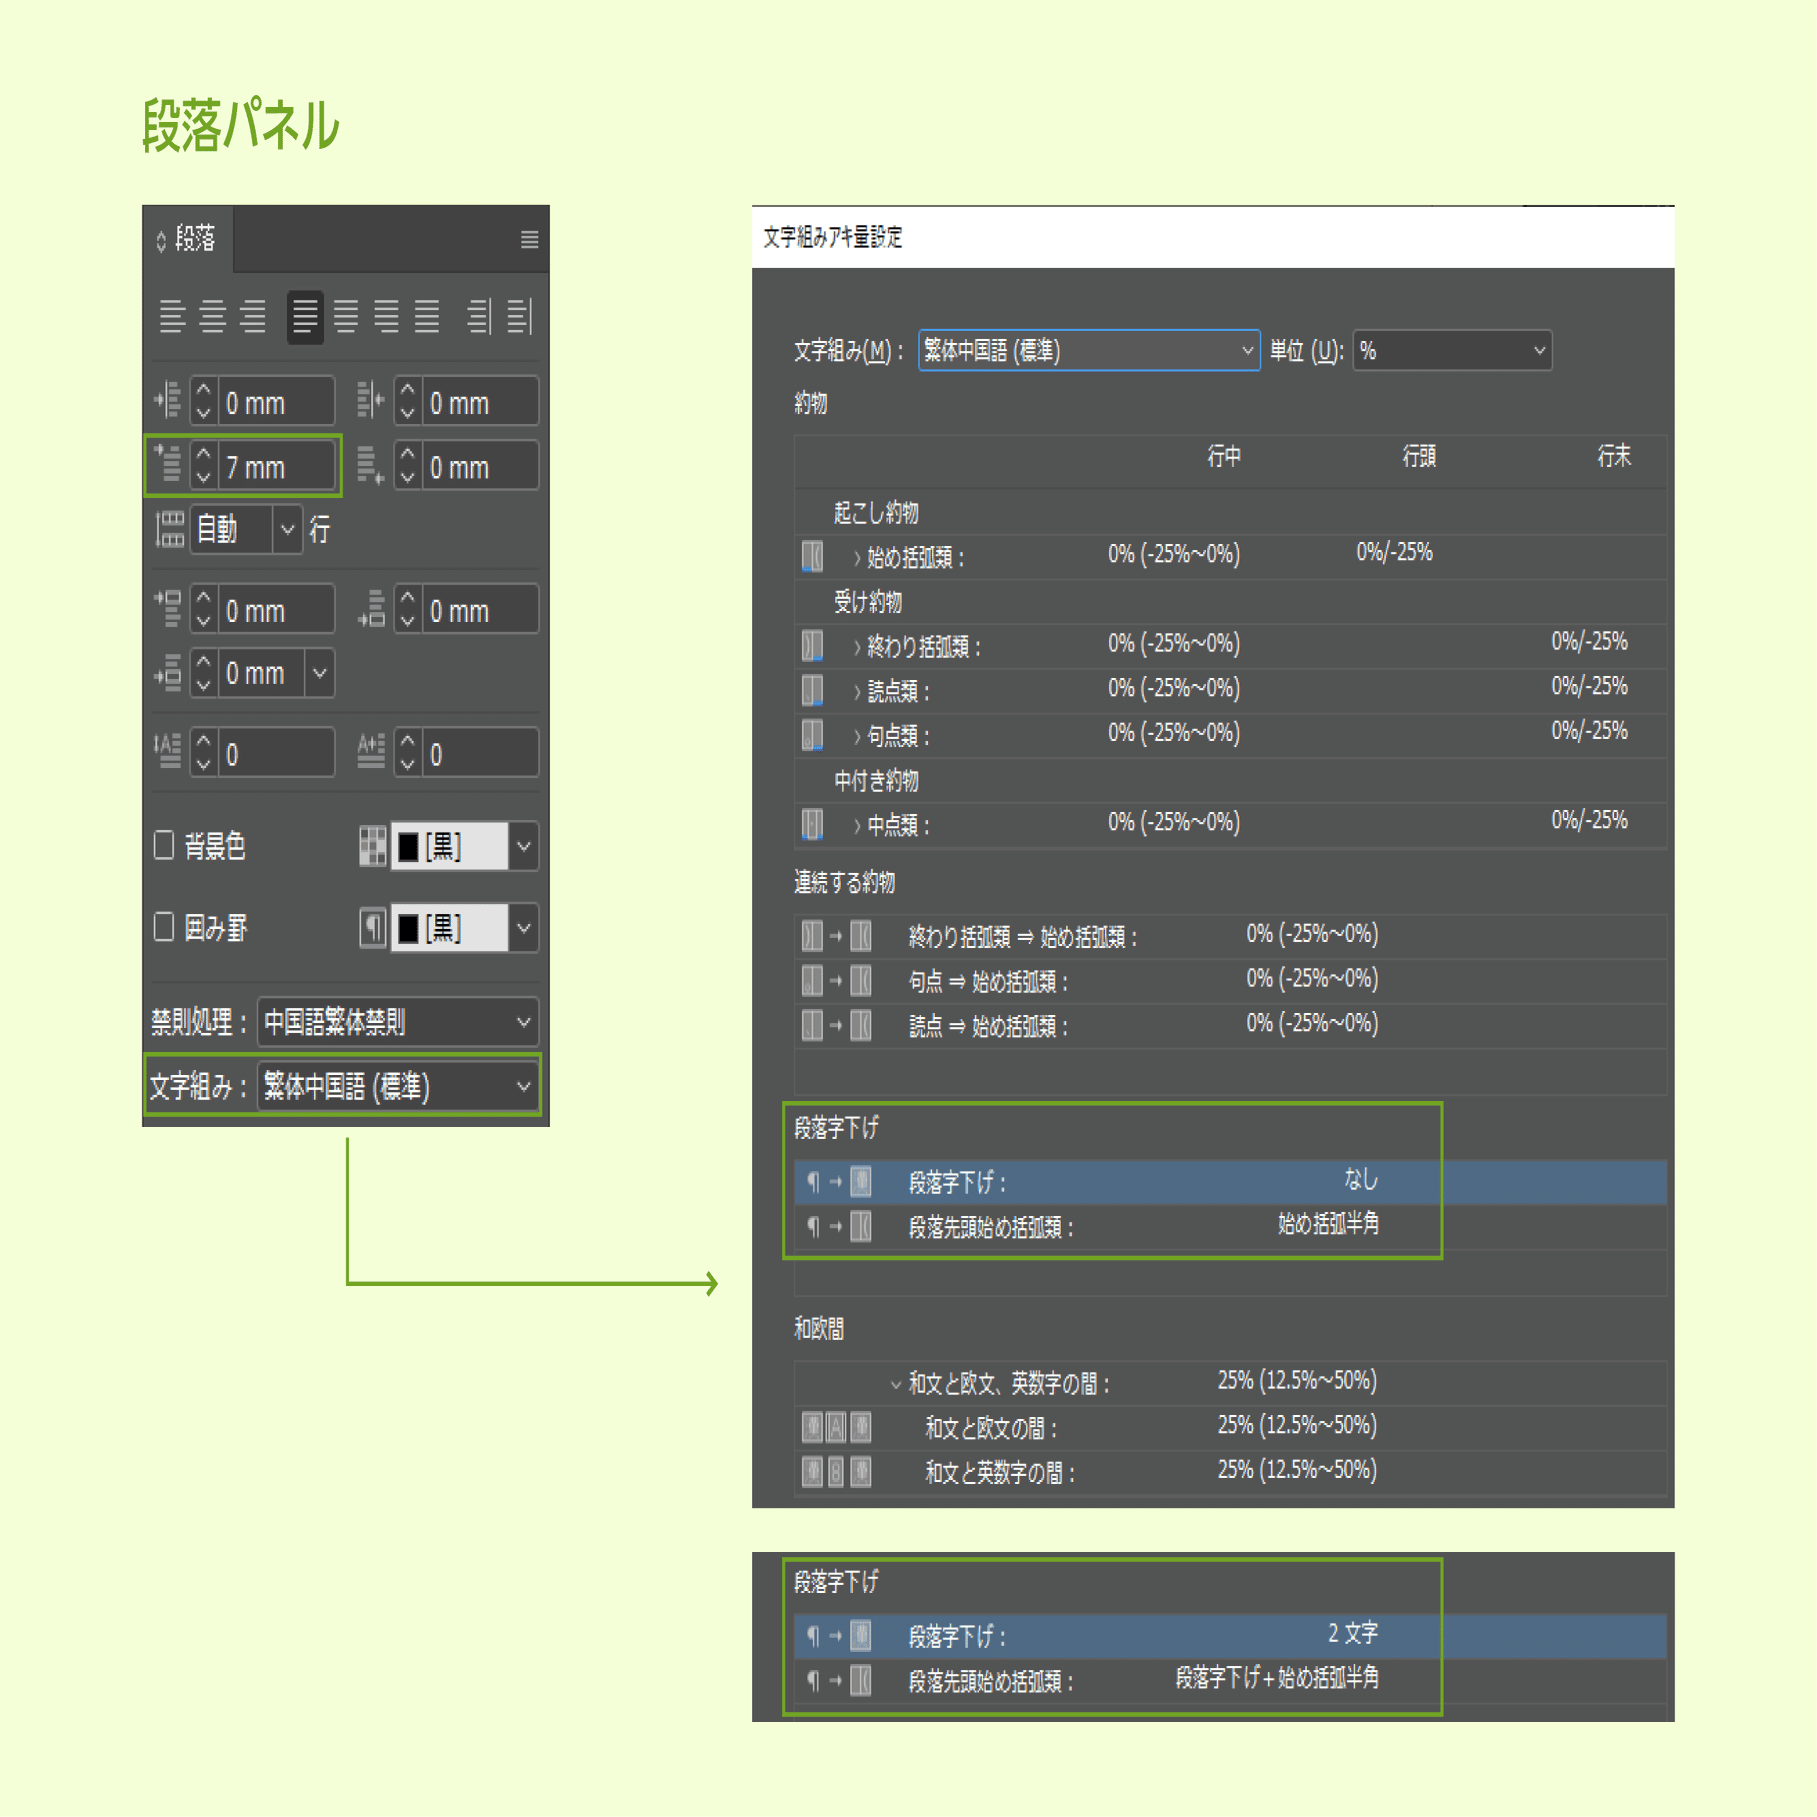The width and height of the screenshot is (1817, 1817).
Task: Click the space before paragraph icon
Action: [x=168, y=608]
